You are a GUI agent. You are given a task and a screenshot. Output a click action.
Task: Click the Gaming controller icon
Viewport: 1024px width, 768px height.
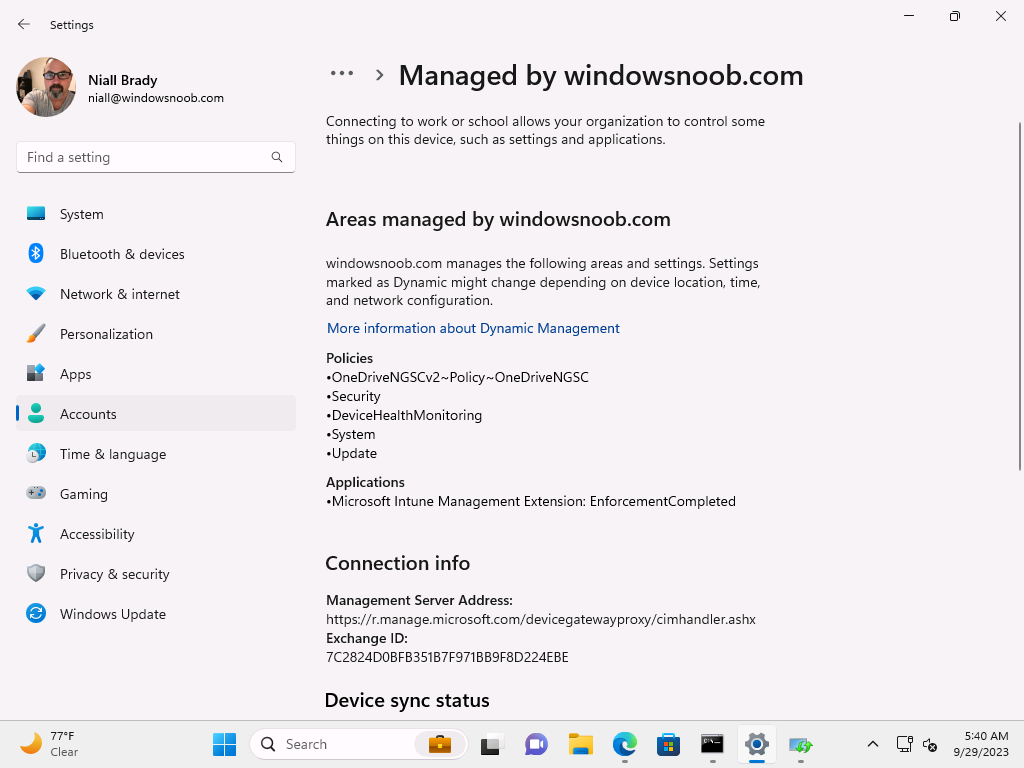[36, 493]
